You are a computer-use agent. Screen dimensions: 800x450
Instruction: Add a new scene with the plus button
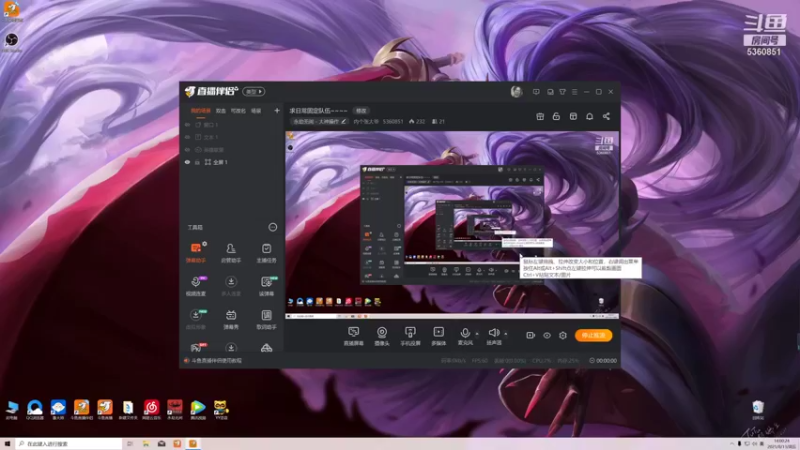coord(277,110)
